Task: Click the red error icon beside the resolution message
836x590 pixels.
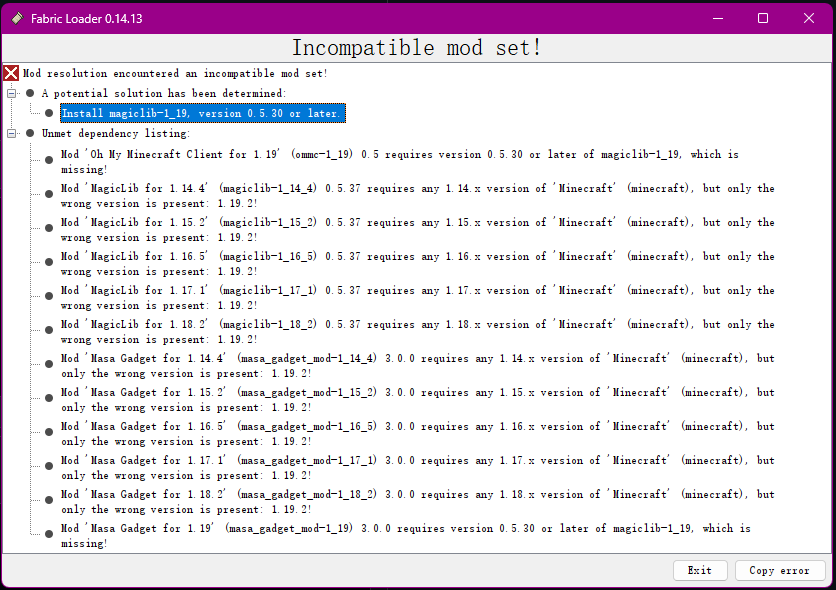Action: [x=9, y=72]
